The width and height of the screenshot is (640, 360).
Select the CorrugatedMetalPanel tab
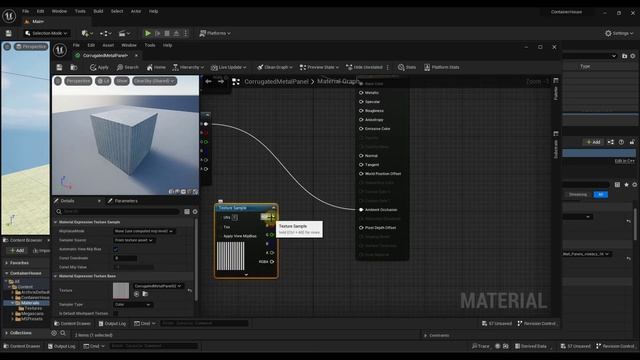pos(105,56)
